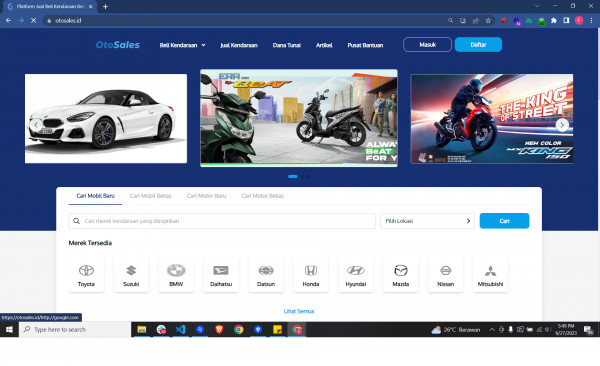Open a new browser tab
The height and width of the screenshot is (366, 600).
[x=105, y=7]
